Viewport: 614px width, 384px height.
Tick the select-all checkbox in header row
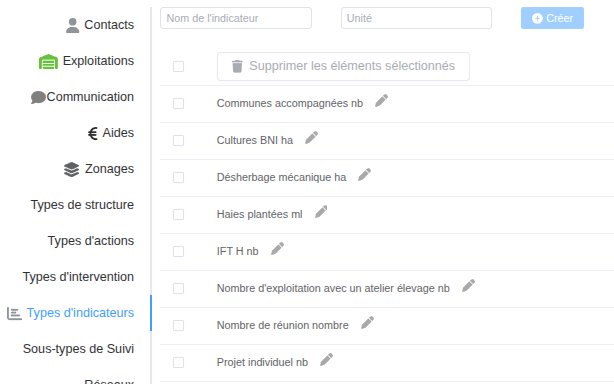pyautogui.click(x=179, y=67)
